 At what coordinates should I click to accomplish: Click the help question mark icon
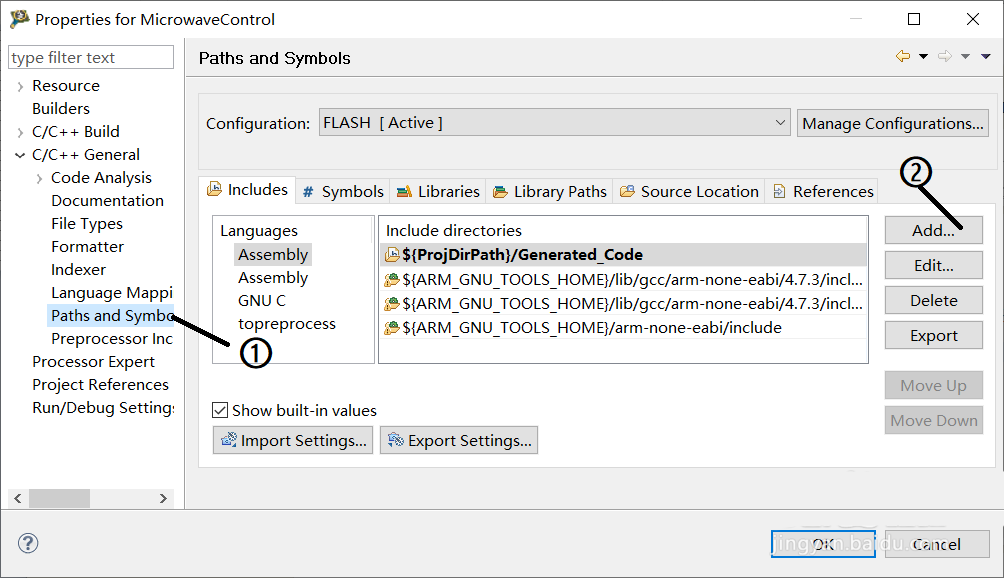coord(28,543)
